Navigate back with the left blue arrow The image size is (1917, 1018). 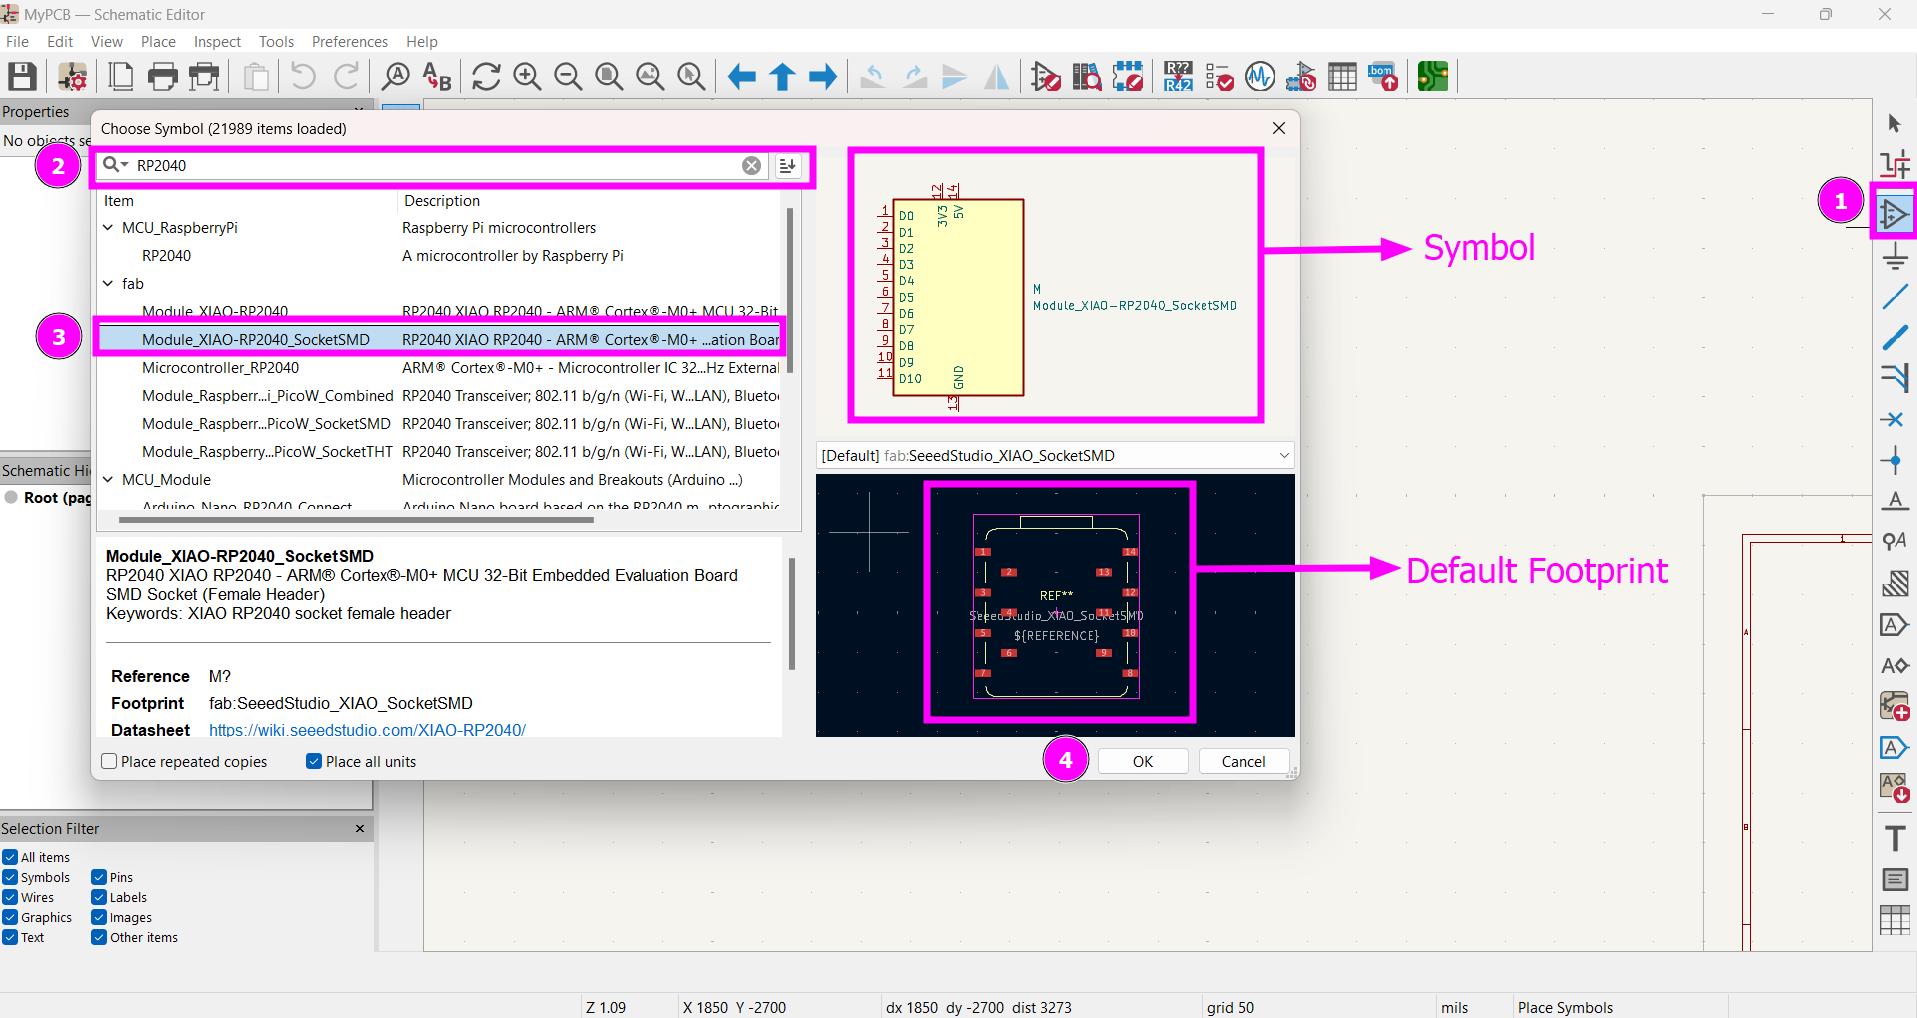(741, 77)
